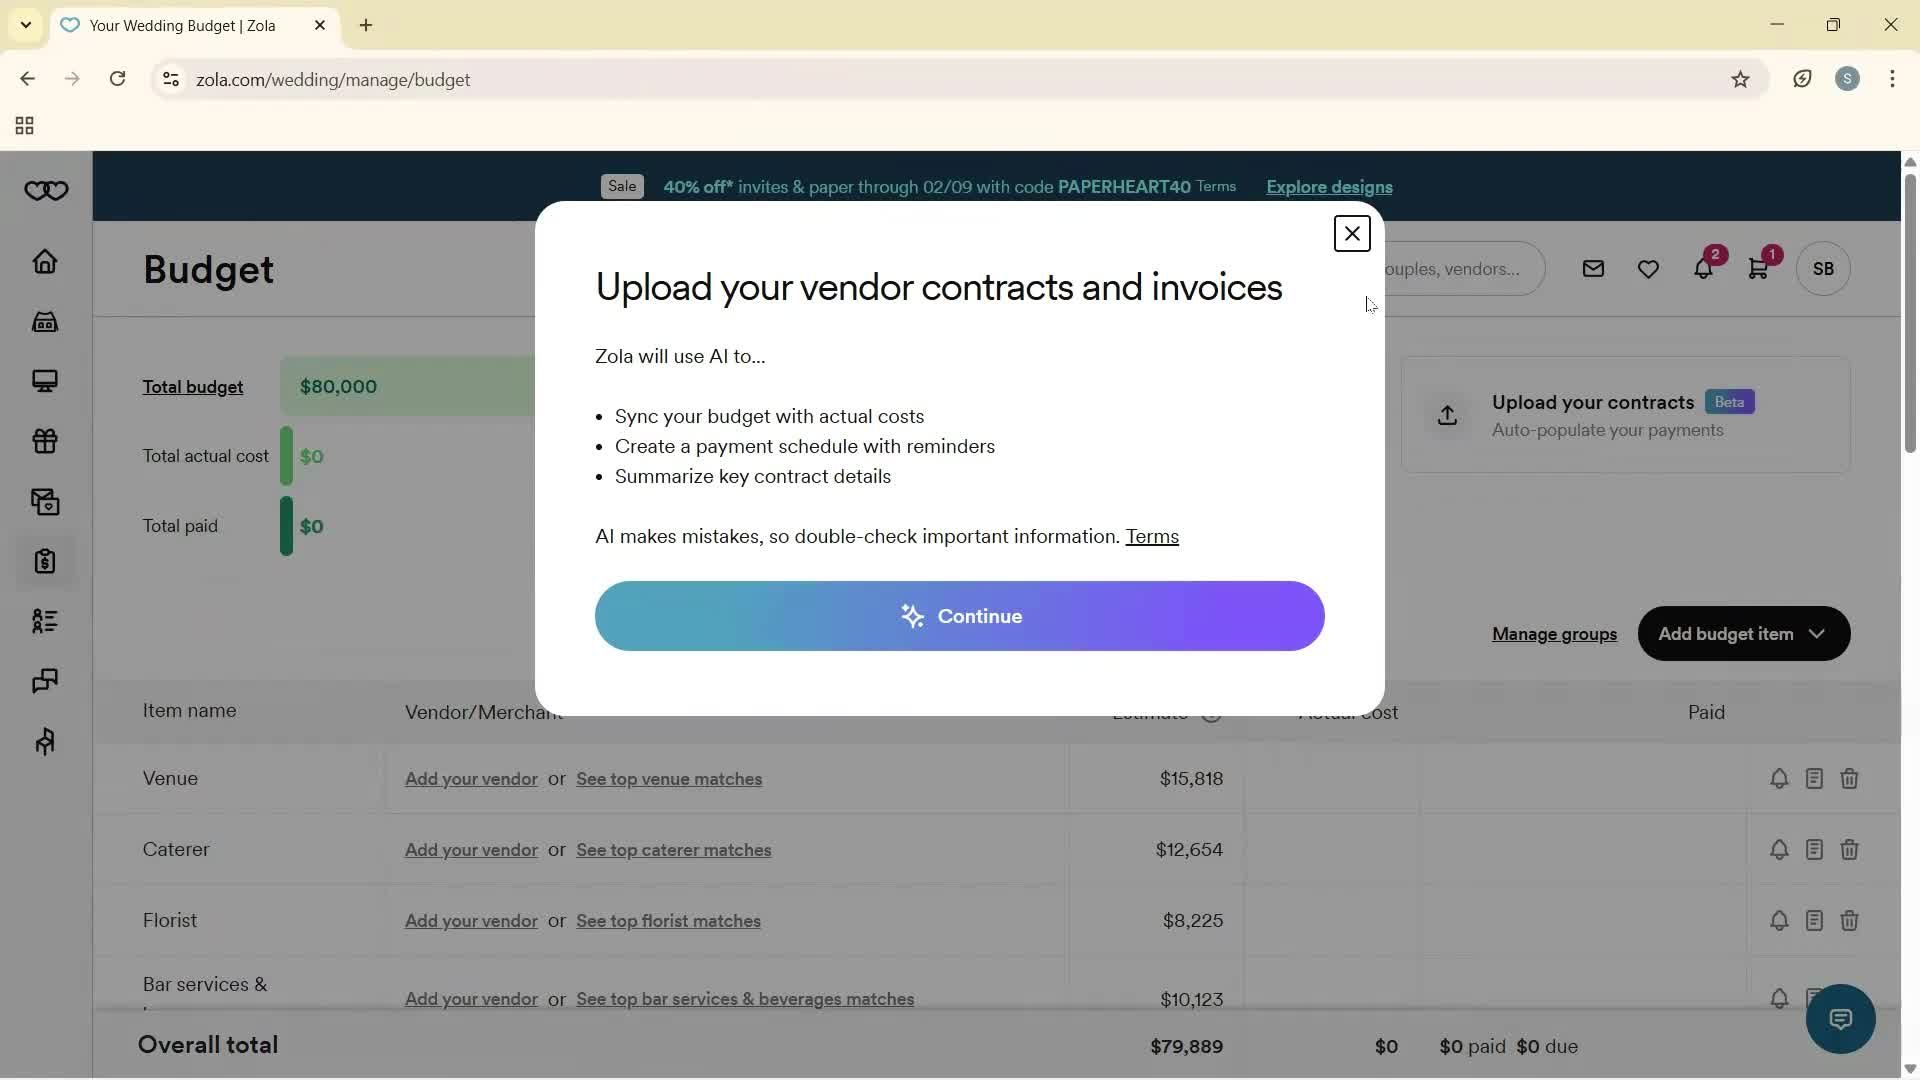The height and width of the screenshot is (1080, 1920).
Task: Click the Manage groups link
Action: [x=1554, y=634]
